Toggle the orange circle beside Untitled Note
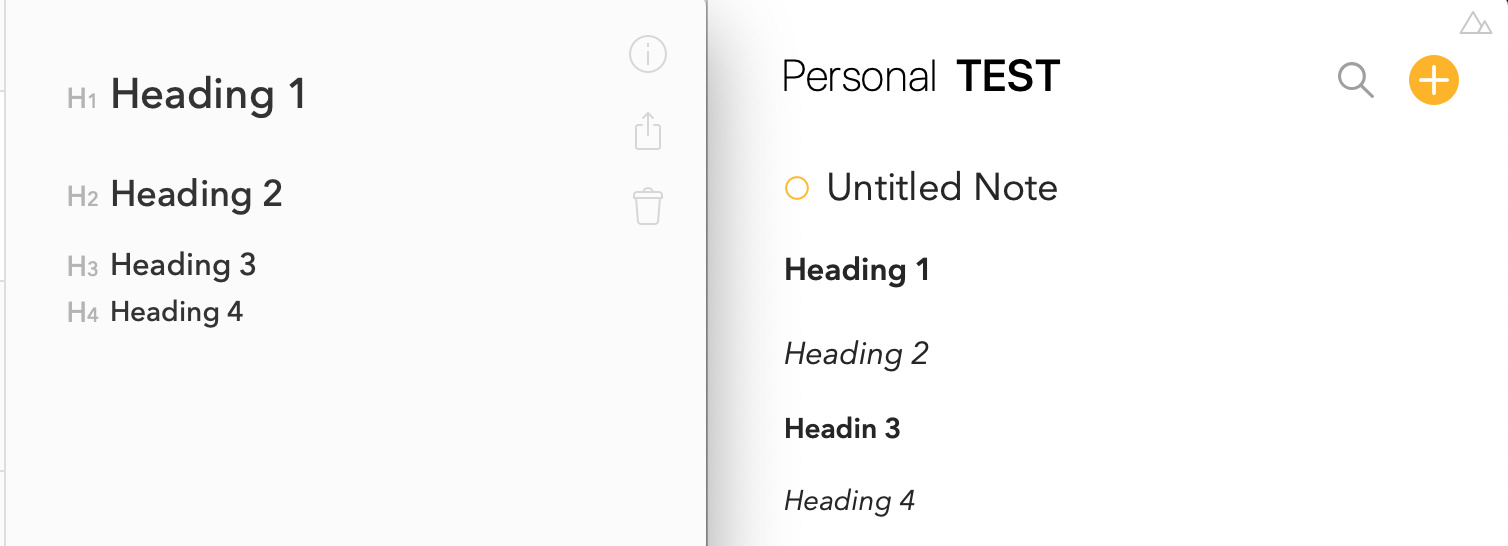The height and width of the screenshot is (546, 1508). (x=796, y=188)
